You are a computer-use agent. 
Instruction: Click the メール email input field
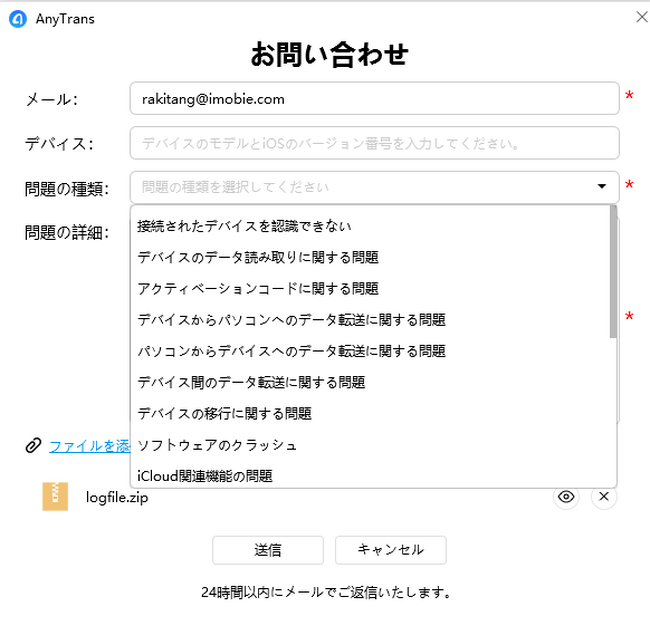pyautogui.click(x=374, y=99)
